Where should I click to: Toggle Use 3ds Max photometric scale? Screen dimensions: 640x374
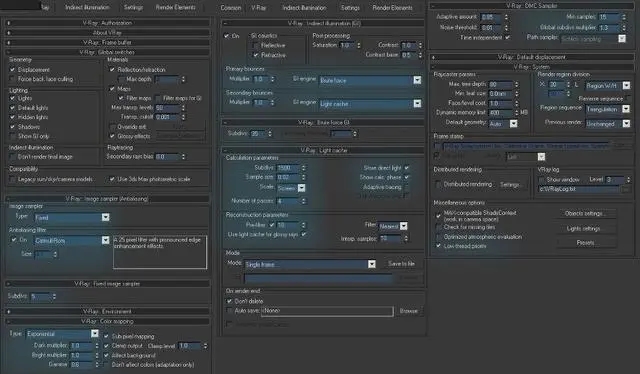point(112,179)
